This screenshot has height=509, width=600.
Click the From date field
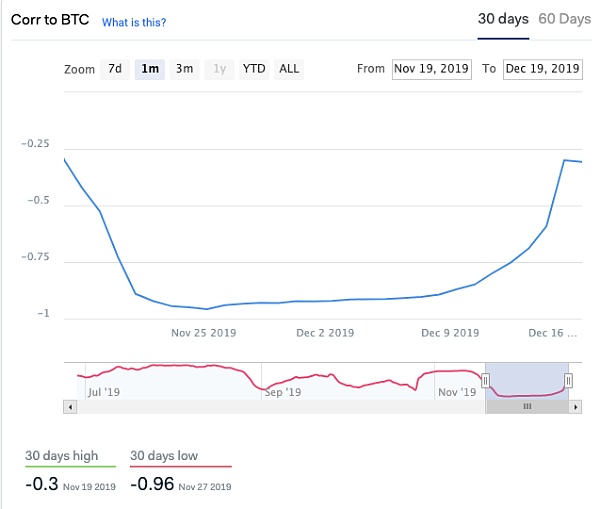click(432, 69)
